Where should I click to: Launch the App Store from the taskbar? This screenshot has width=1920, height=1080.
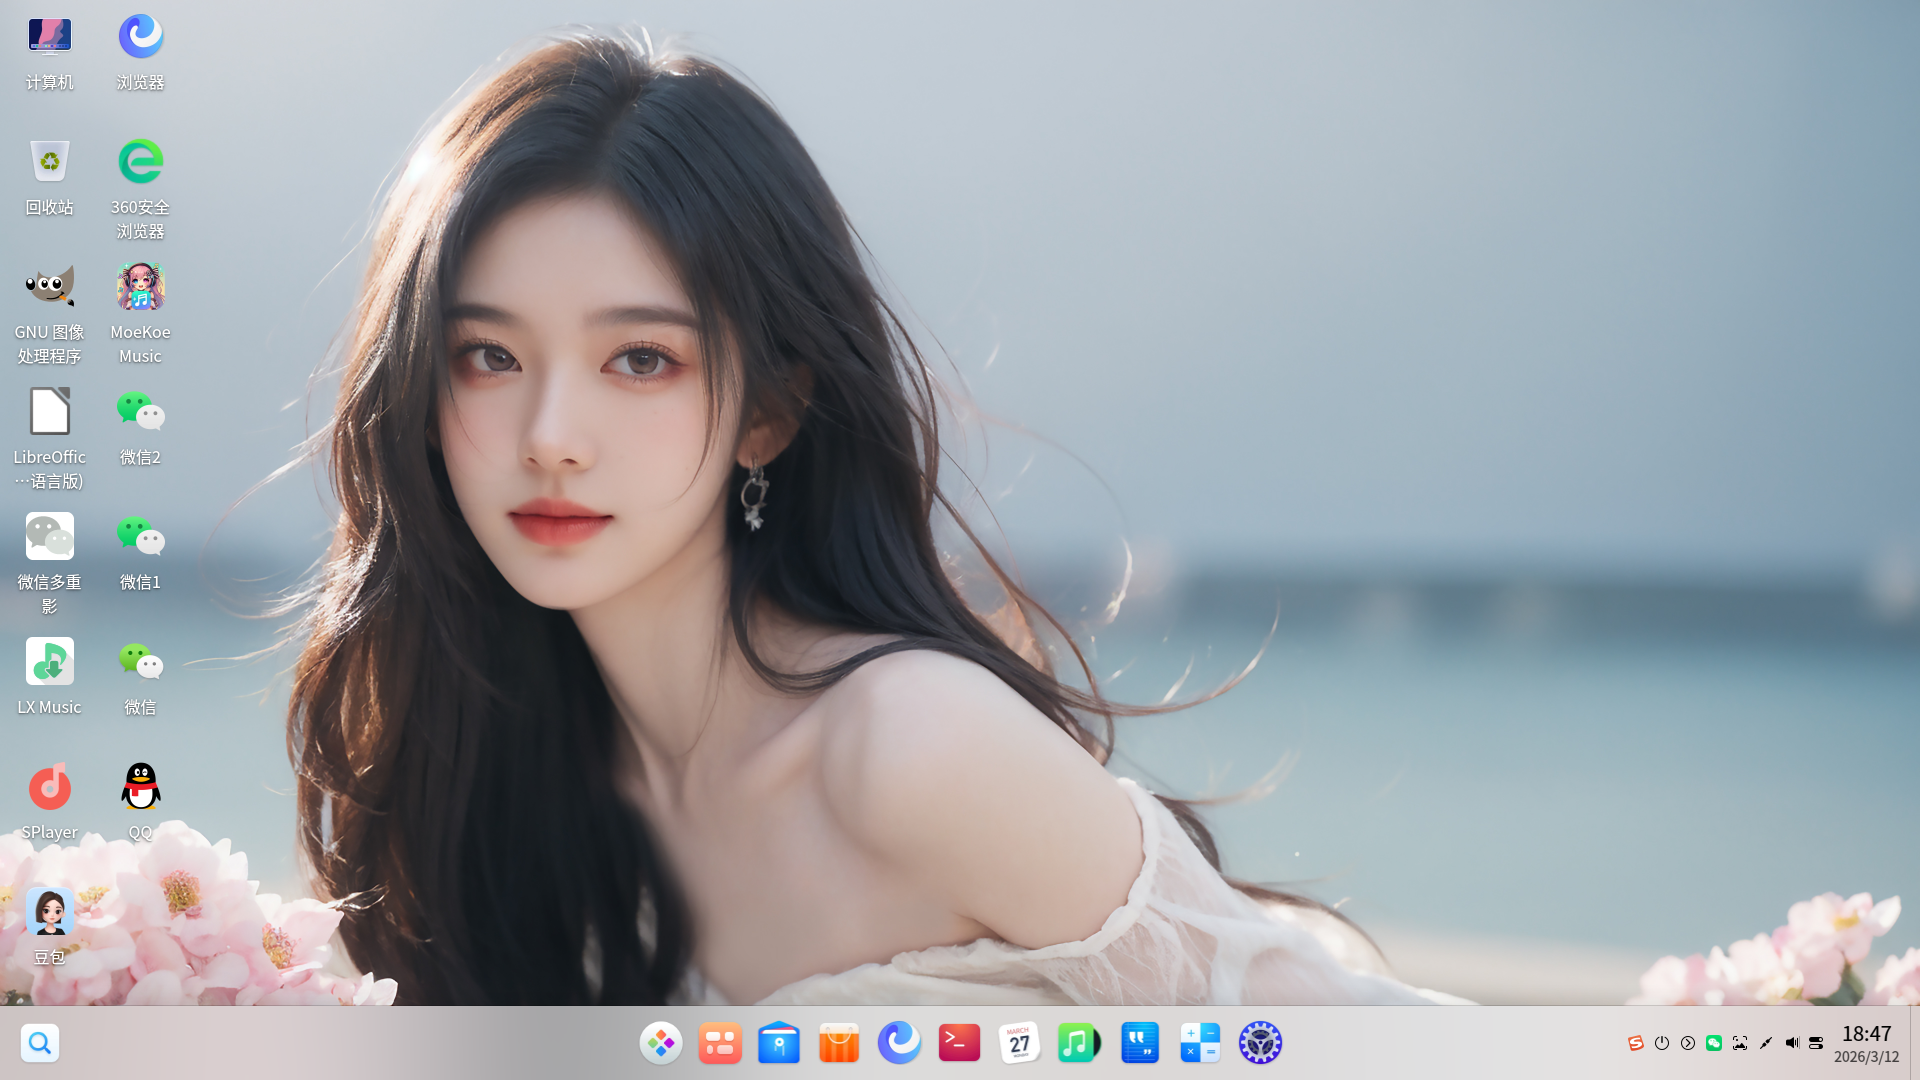tap(839, 1043)
